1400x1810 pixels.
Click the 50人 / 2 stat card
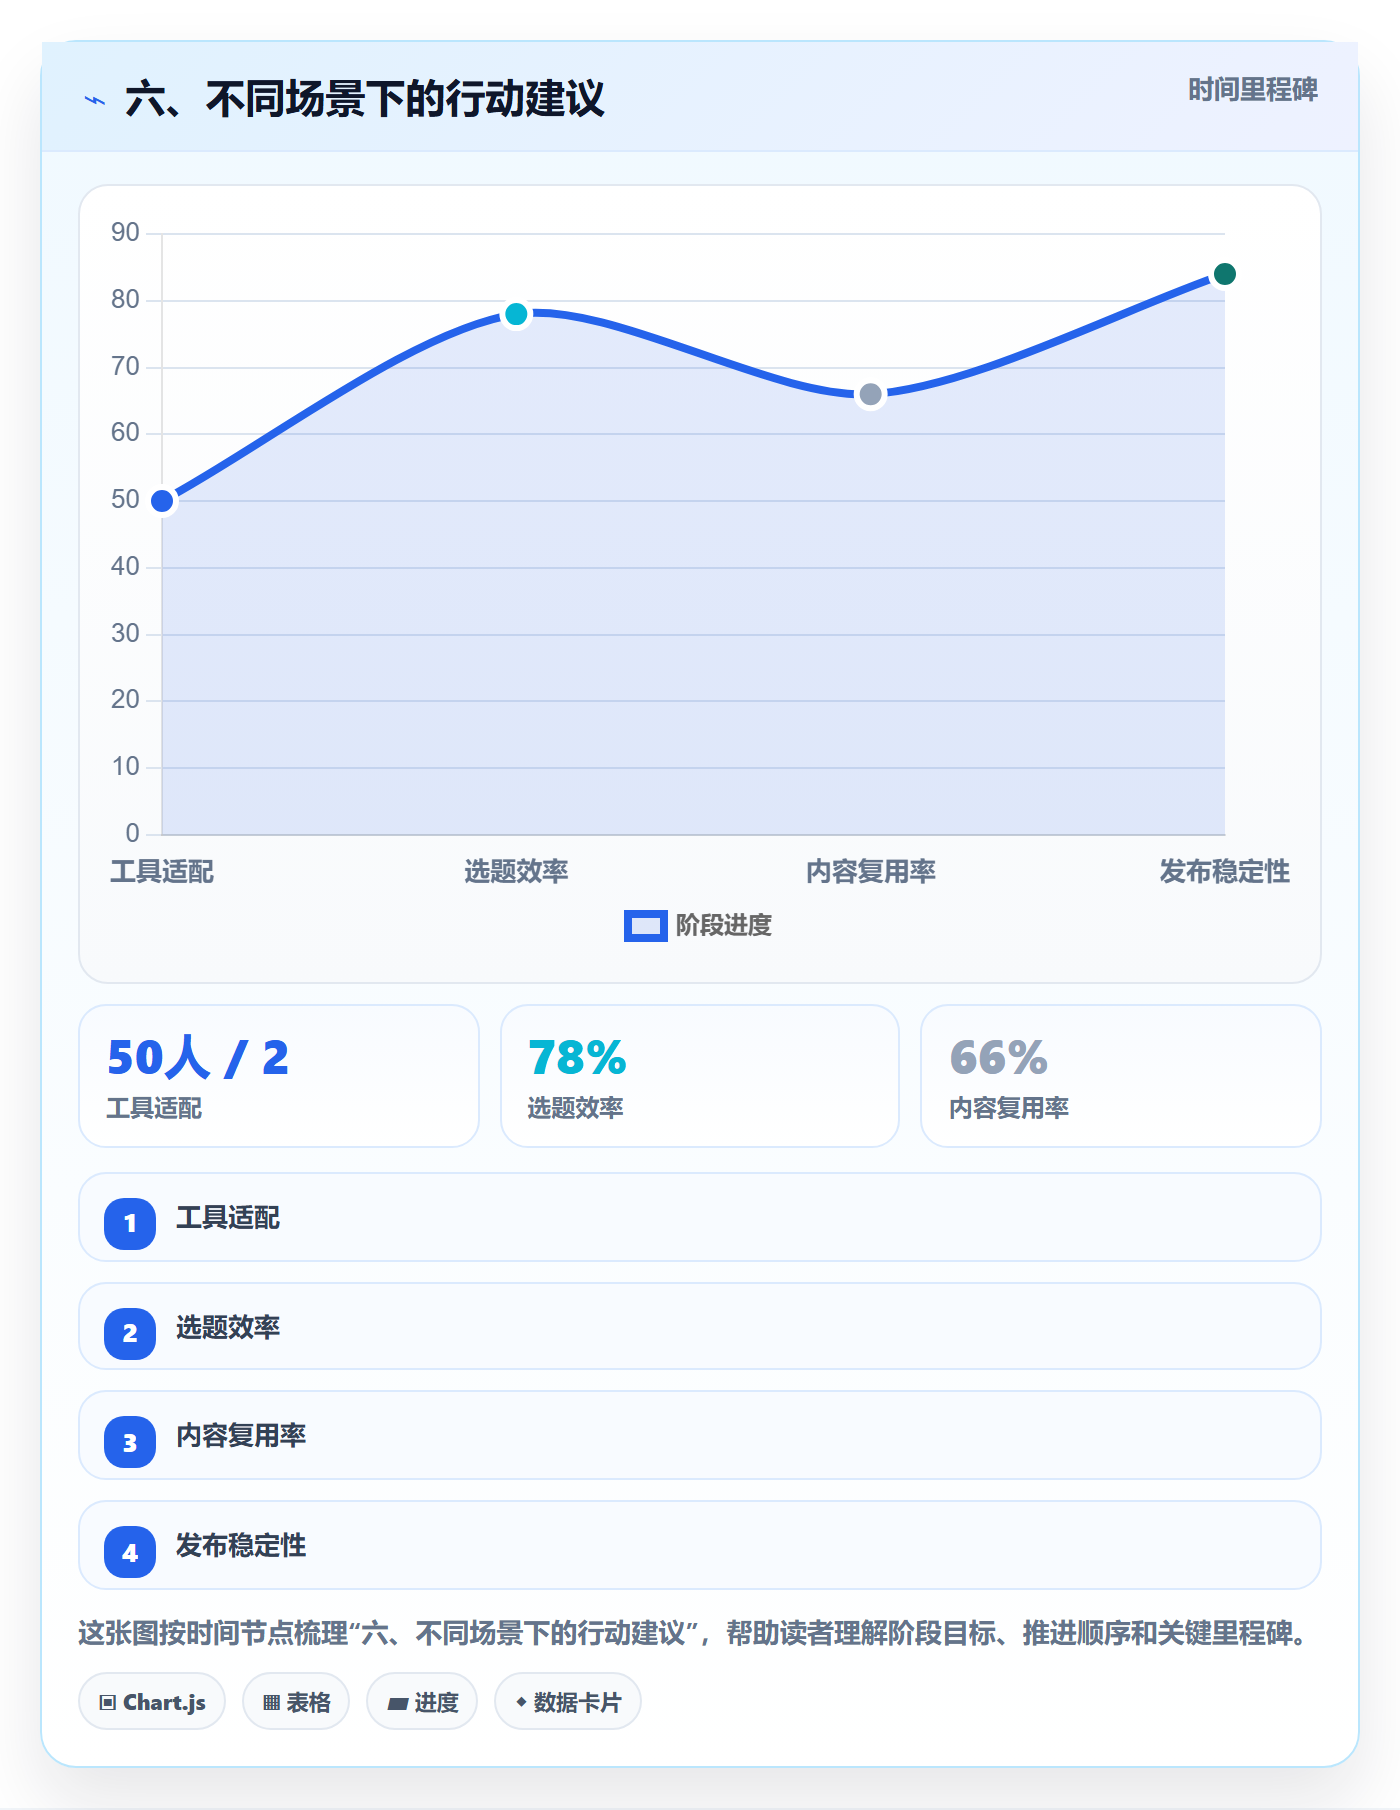pyautogui.click(x=279, y=1076)
